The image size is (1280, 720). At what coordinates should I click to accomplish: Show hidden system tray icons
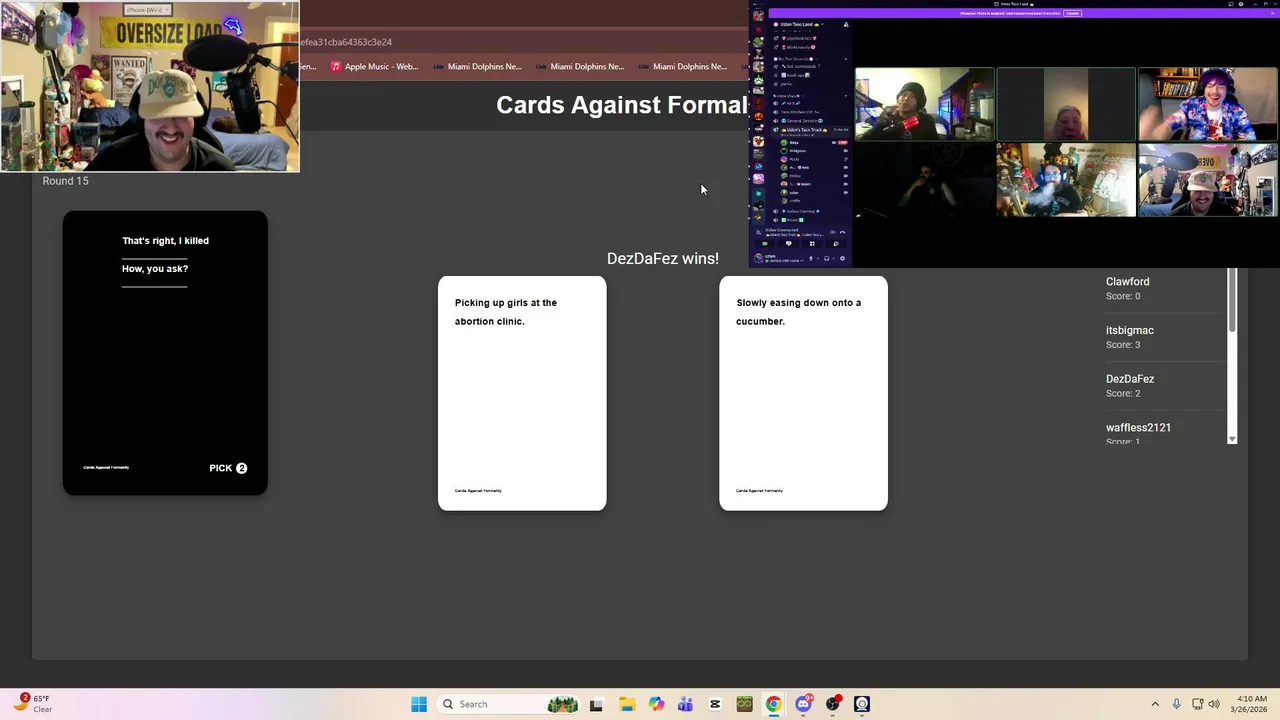pos(1155,704)
